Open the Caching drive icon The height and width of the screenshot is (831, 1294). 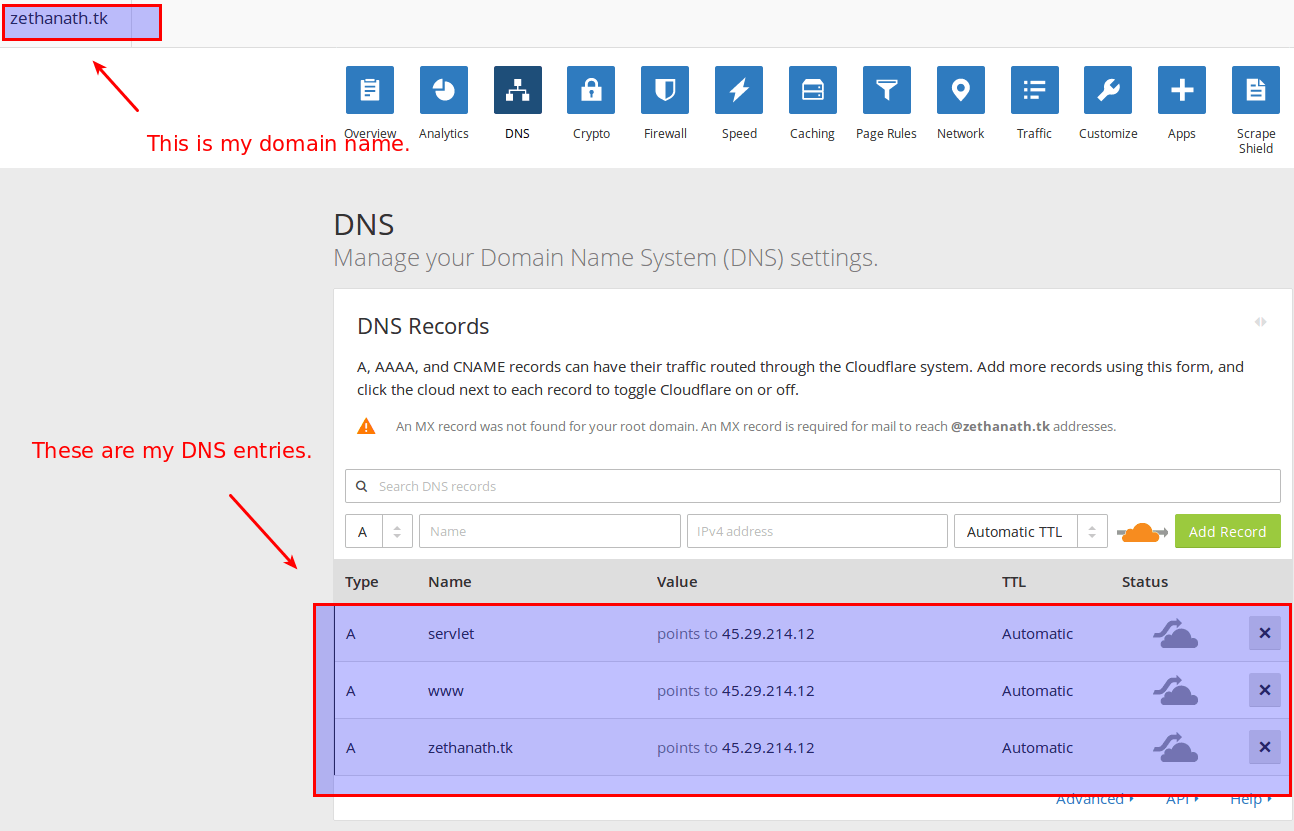point(813,90)
